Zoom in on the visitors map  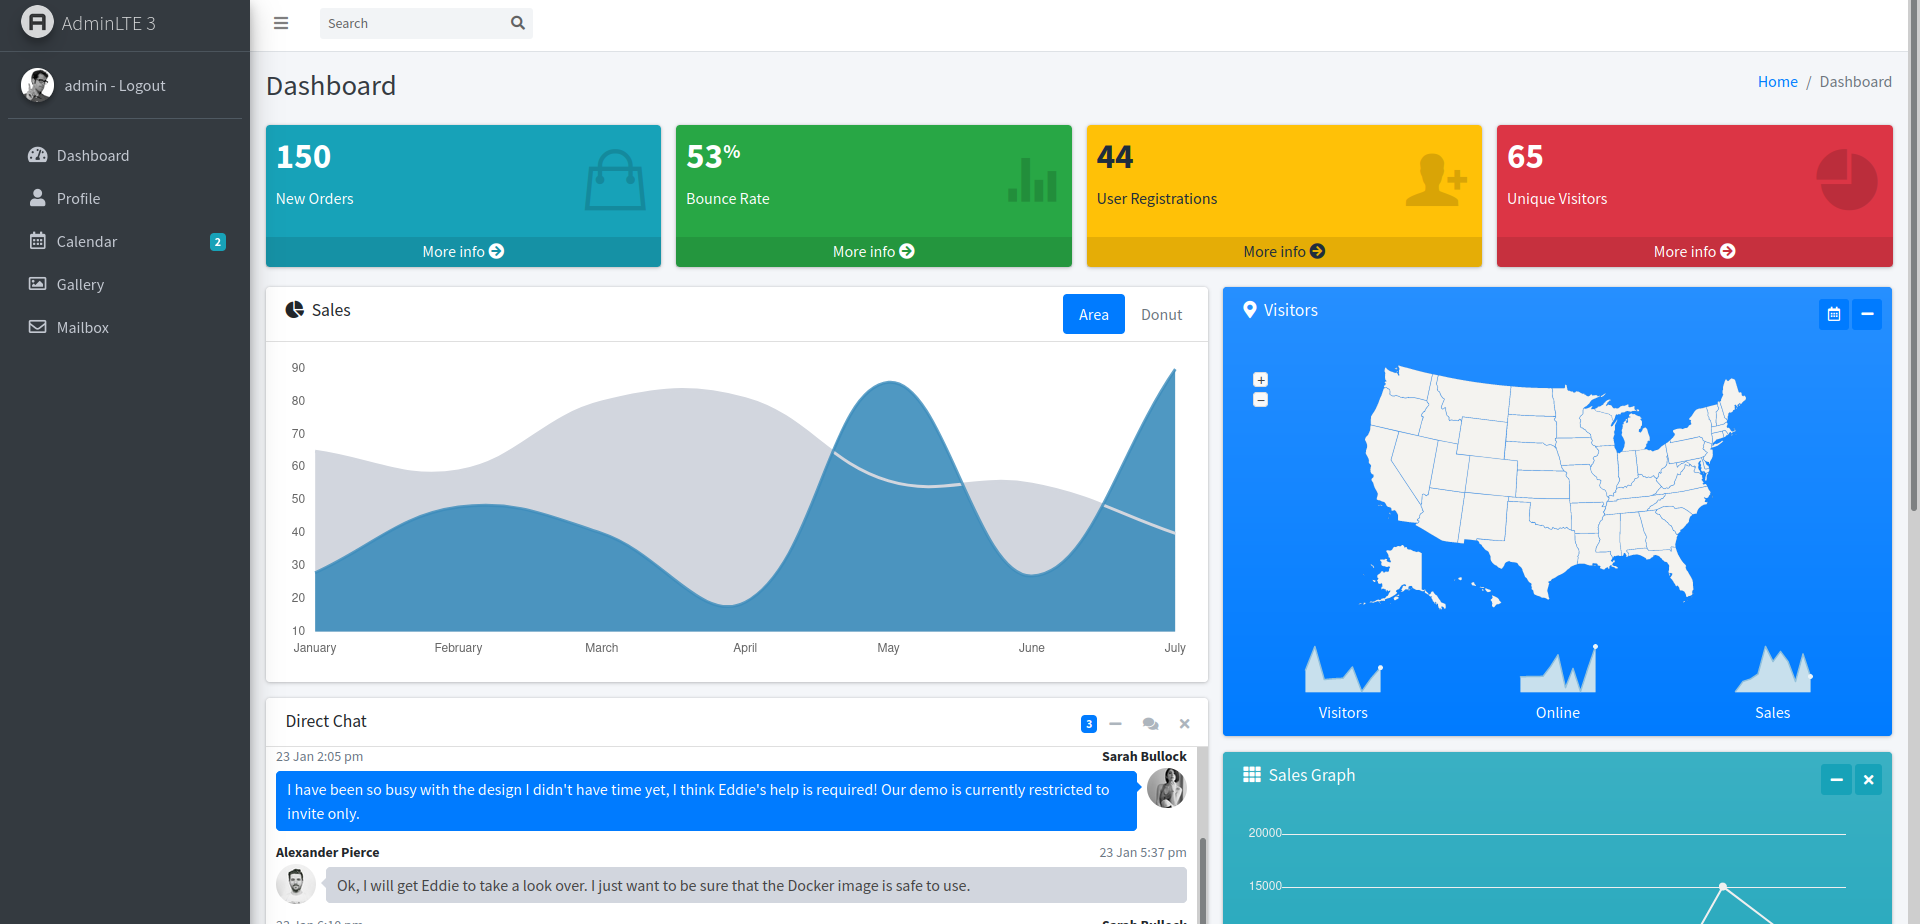pos(1261,379)
